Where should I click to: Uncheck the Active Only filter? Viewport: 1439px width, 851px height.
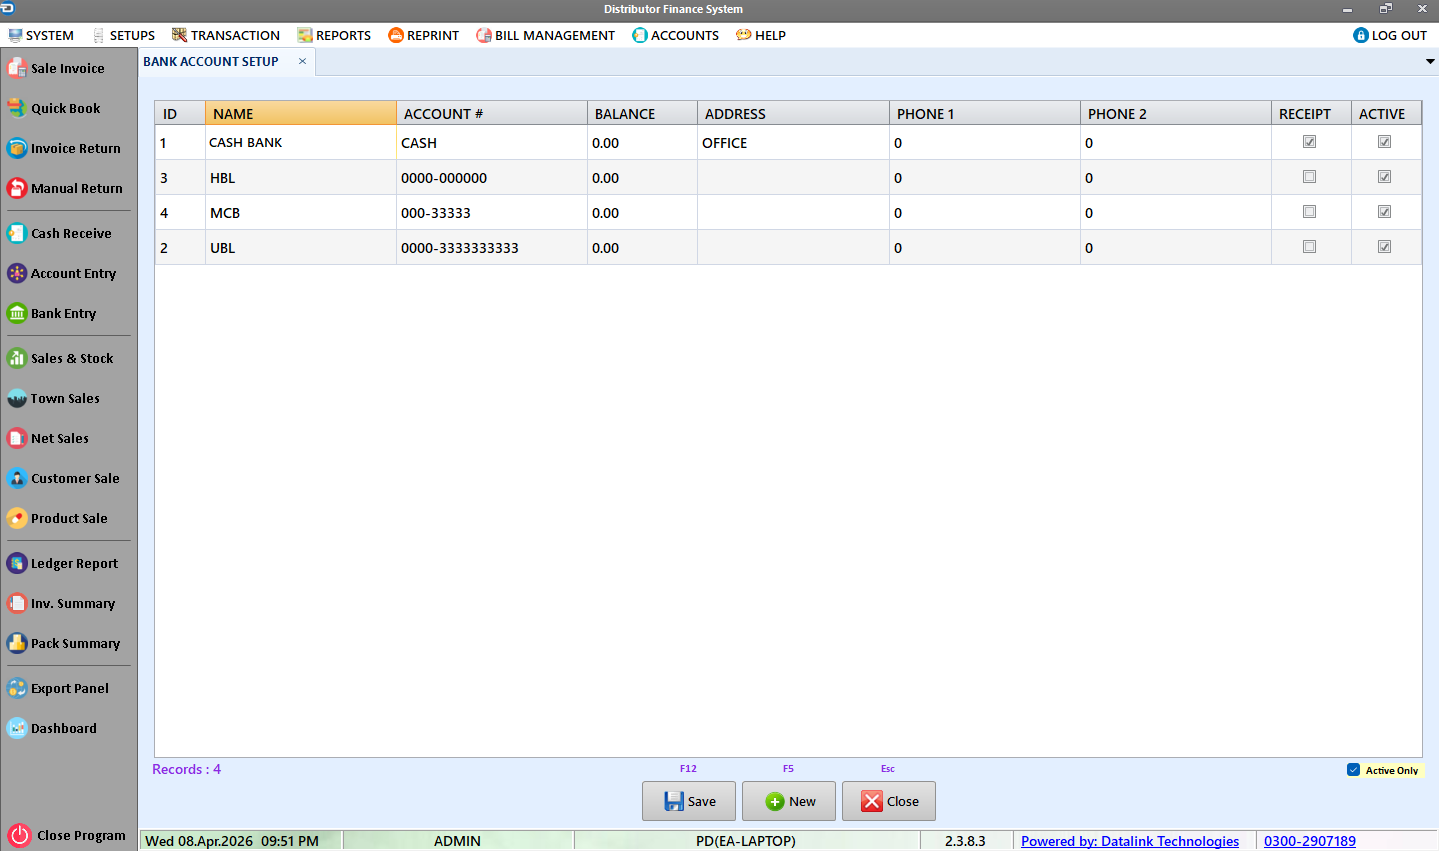pos(1353,770)
